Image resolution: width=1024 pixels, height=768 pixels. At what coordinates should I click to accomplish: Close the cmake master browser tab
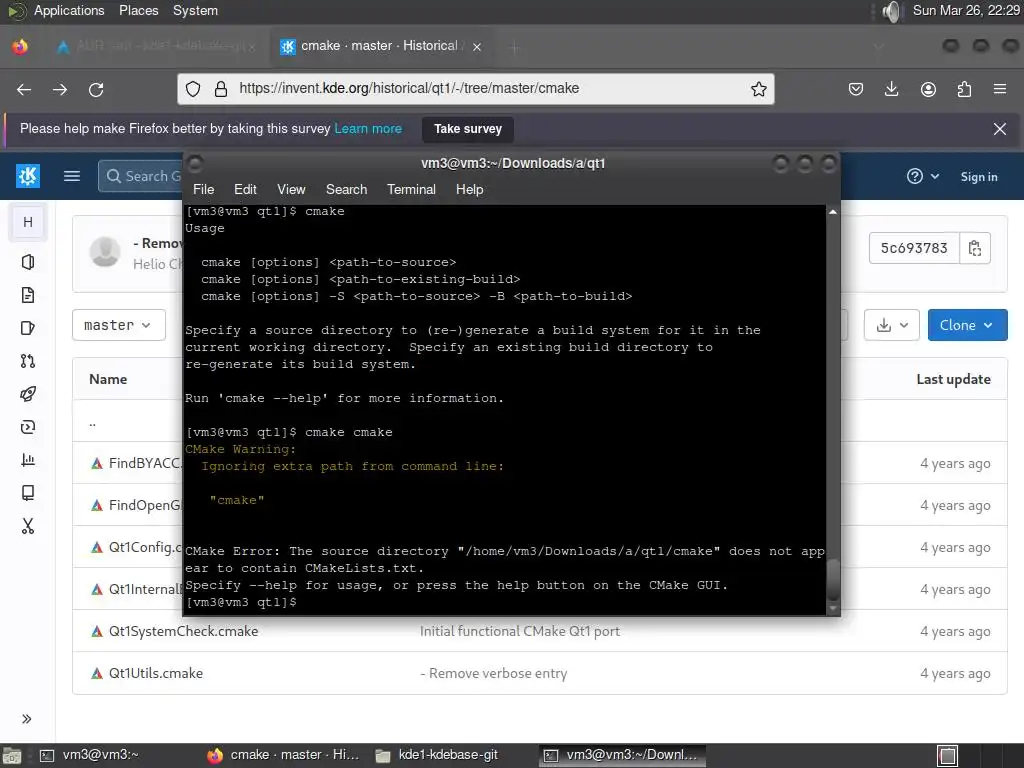coord(477,47)
